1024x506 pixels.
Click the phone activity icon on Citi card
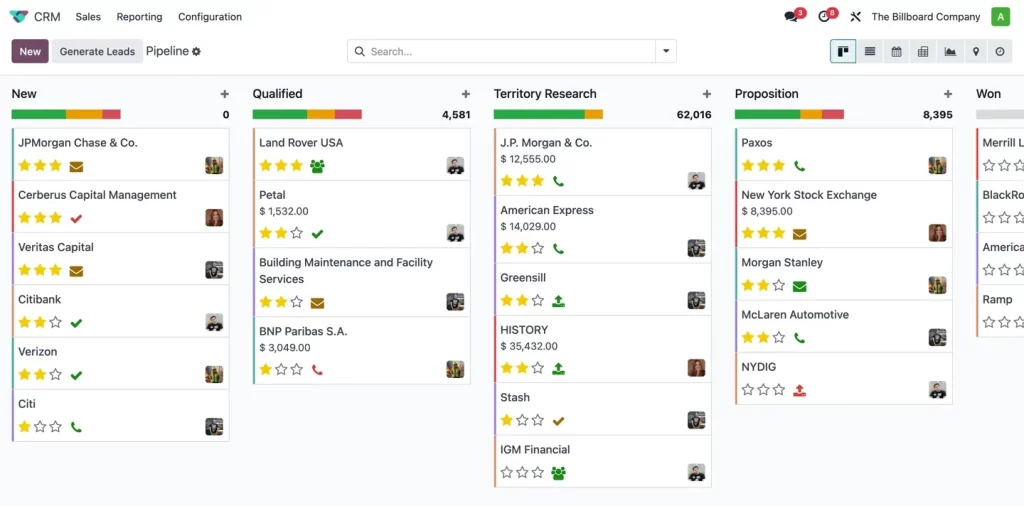[x=76, y=427]
